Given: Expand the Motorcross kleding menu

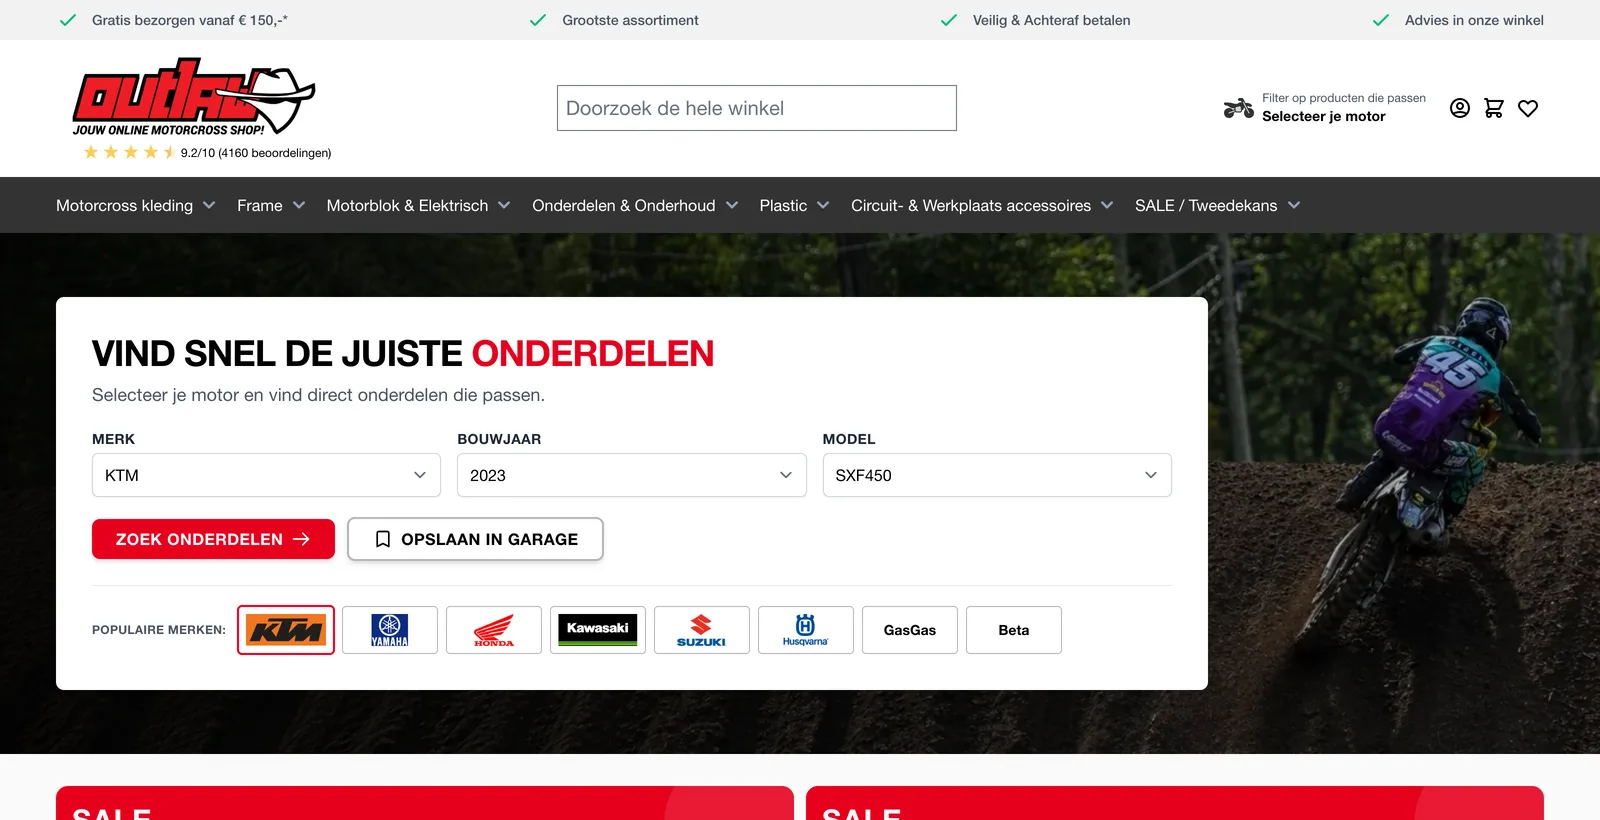Looking at the screenshot, I should click(x=136, y=205).
